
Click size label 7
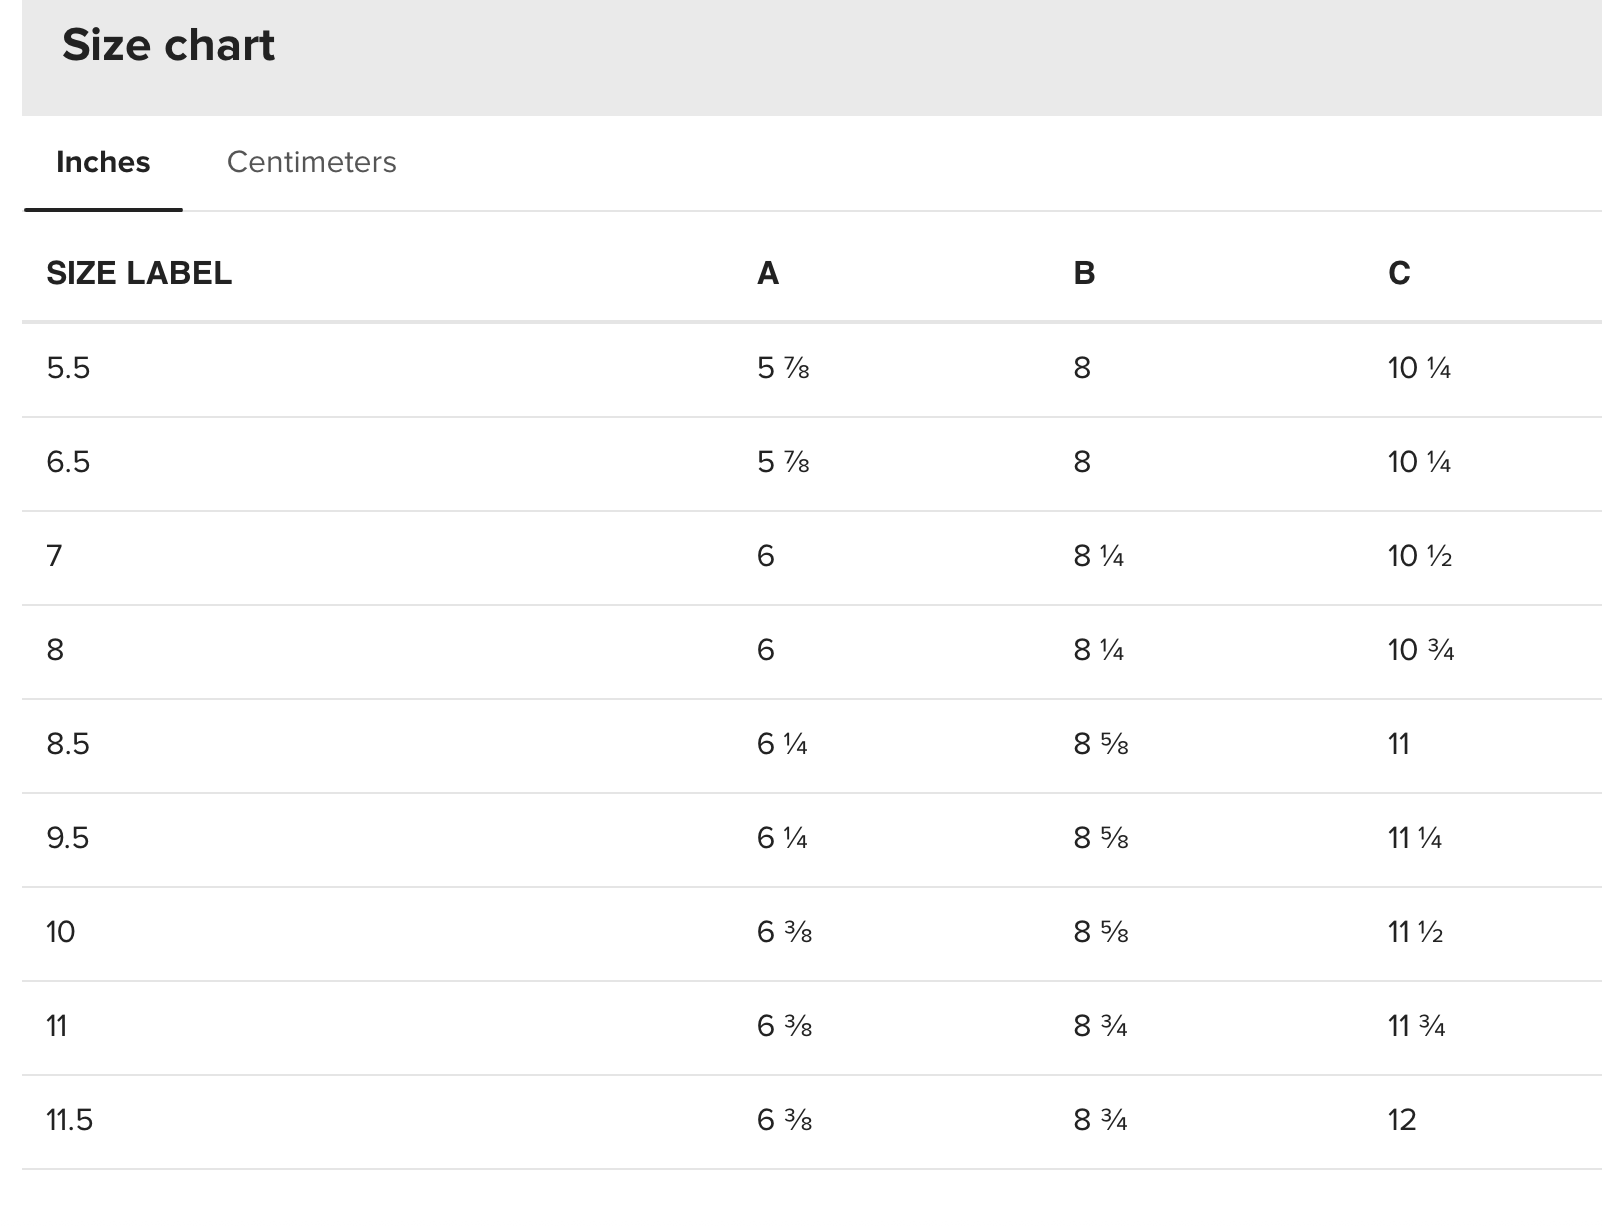(x=55, y=556)
